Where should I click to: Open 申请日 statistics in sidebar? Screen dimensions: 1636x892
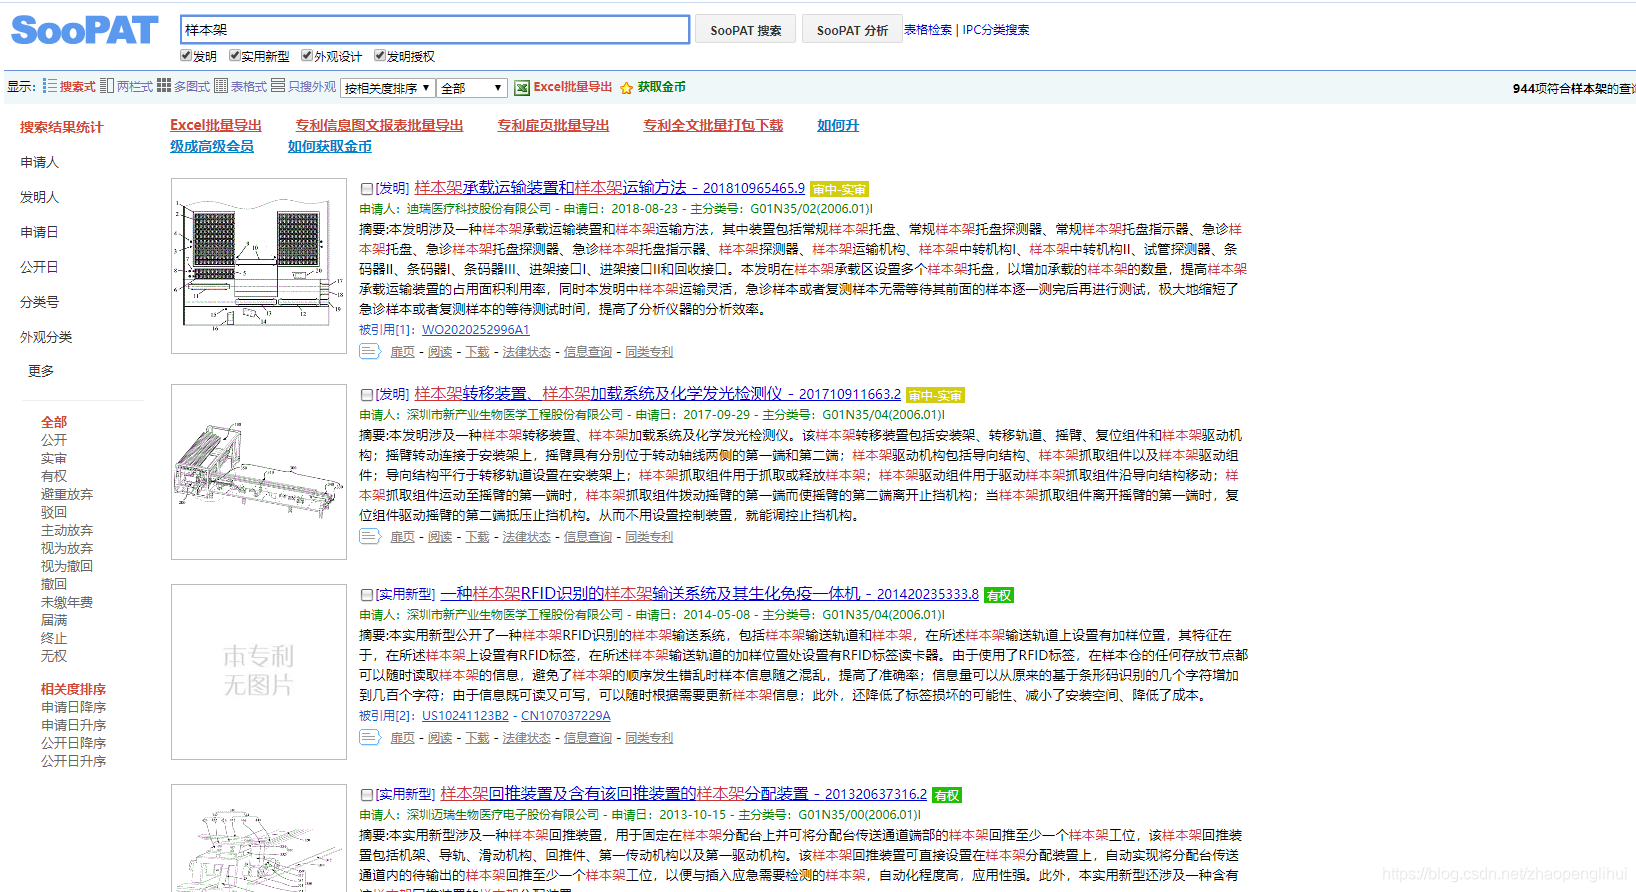(x=39, y=232)
